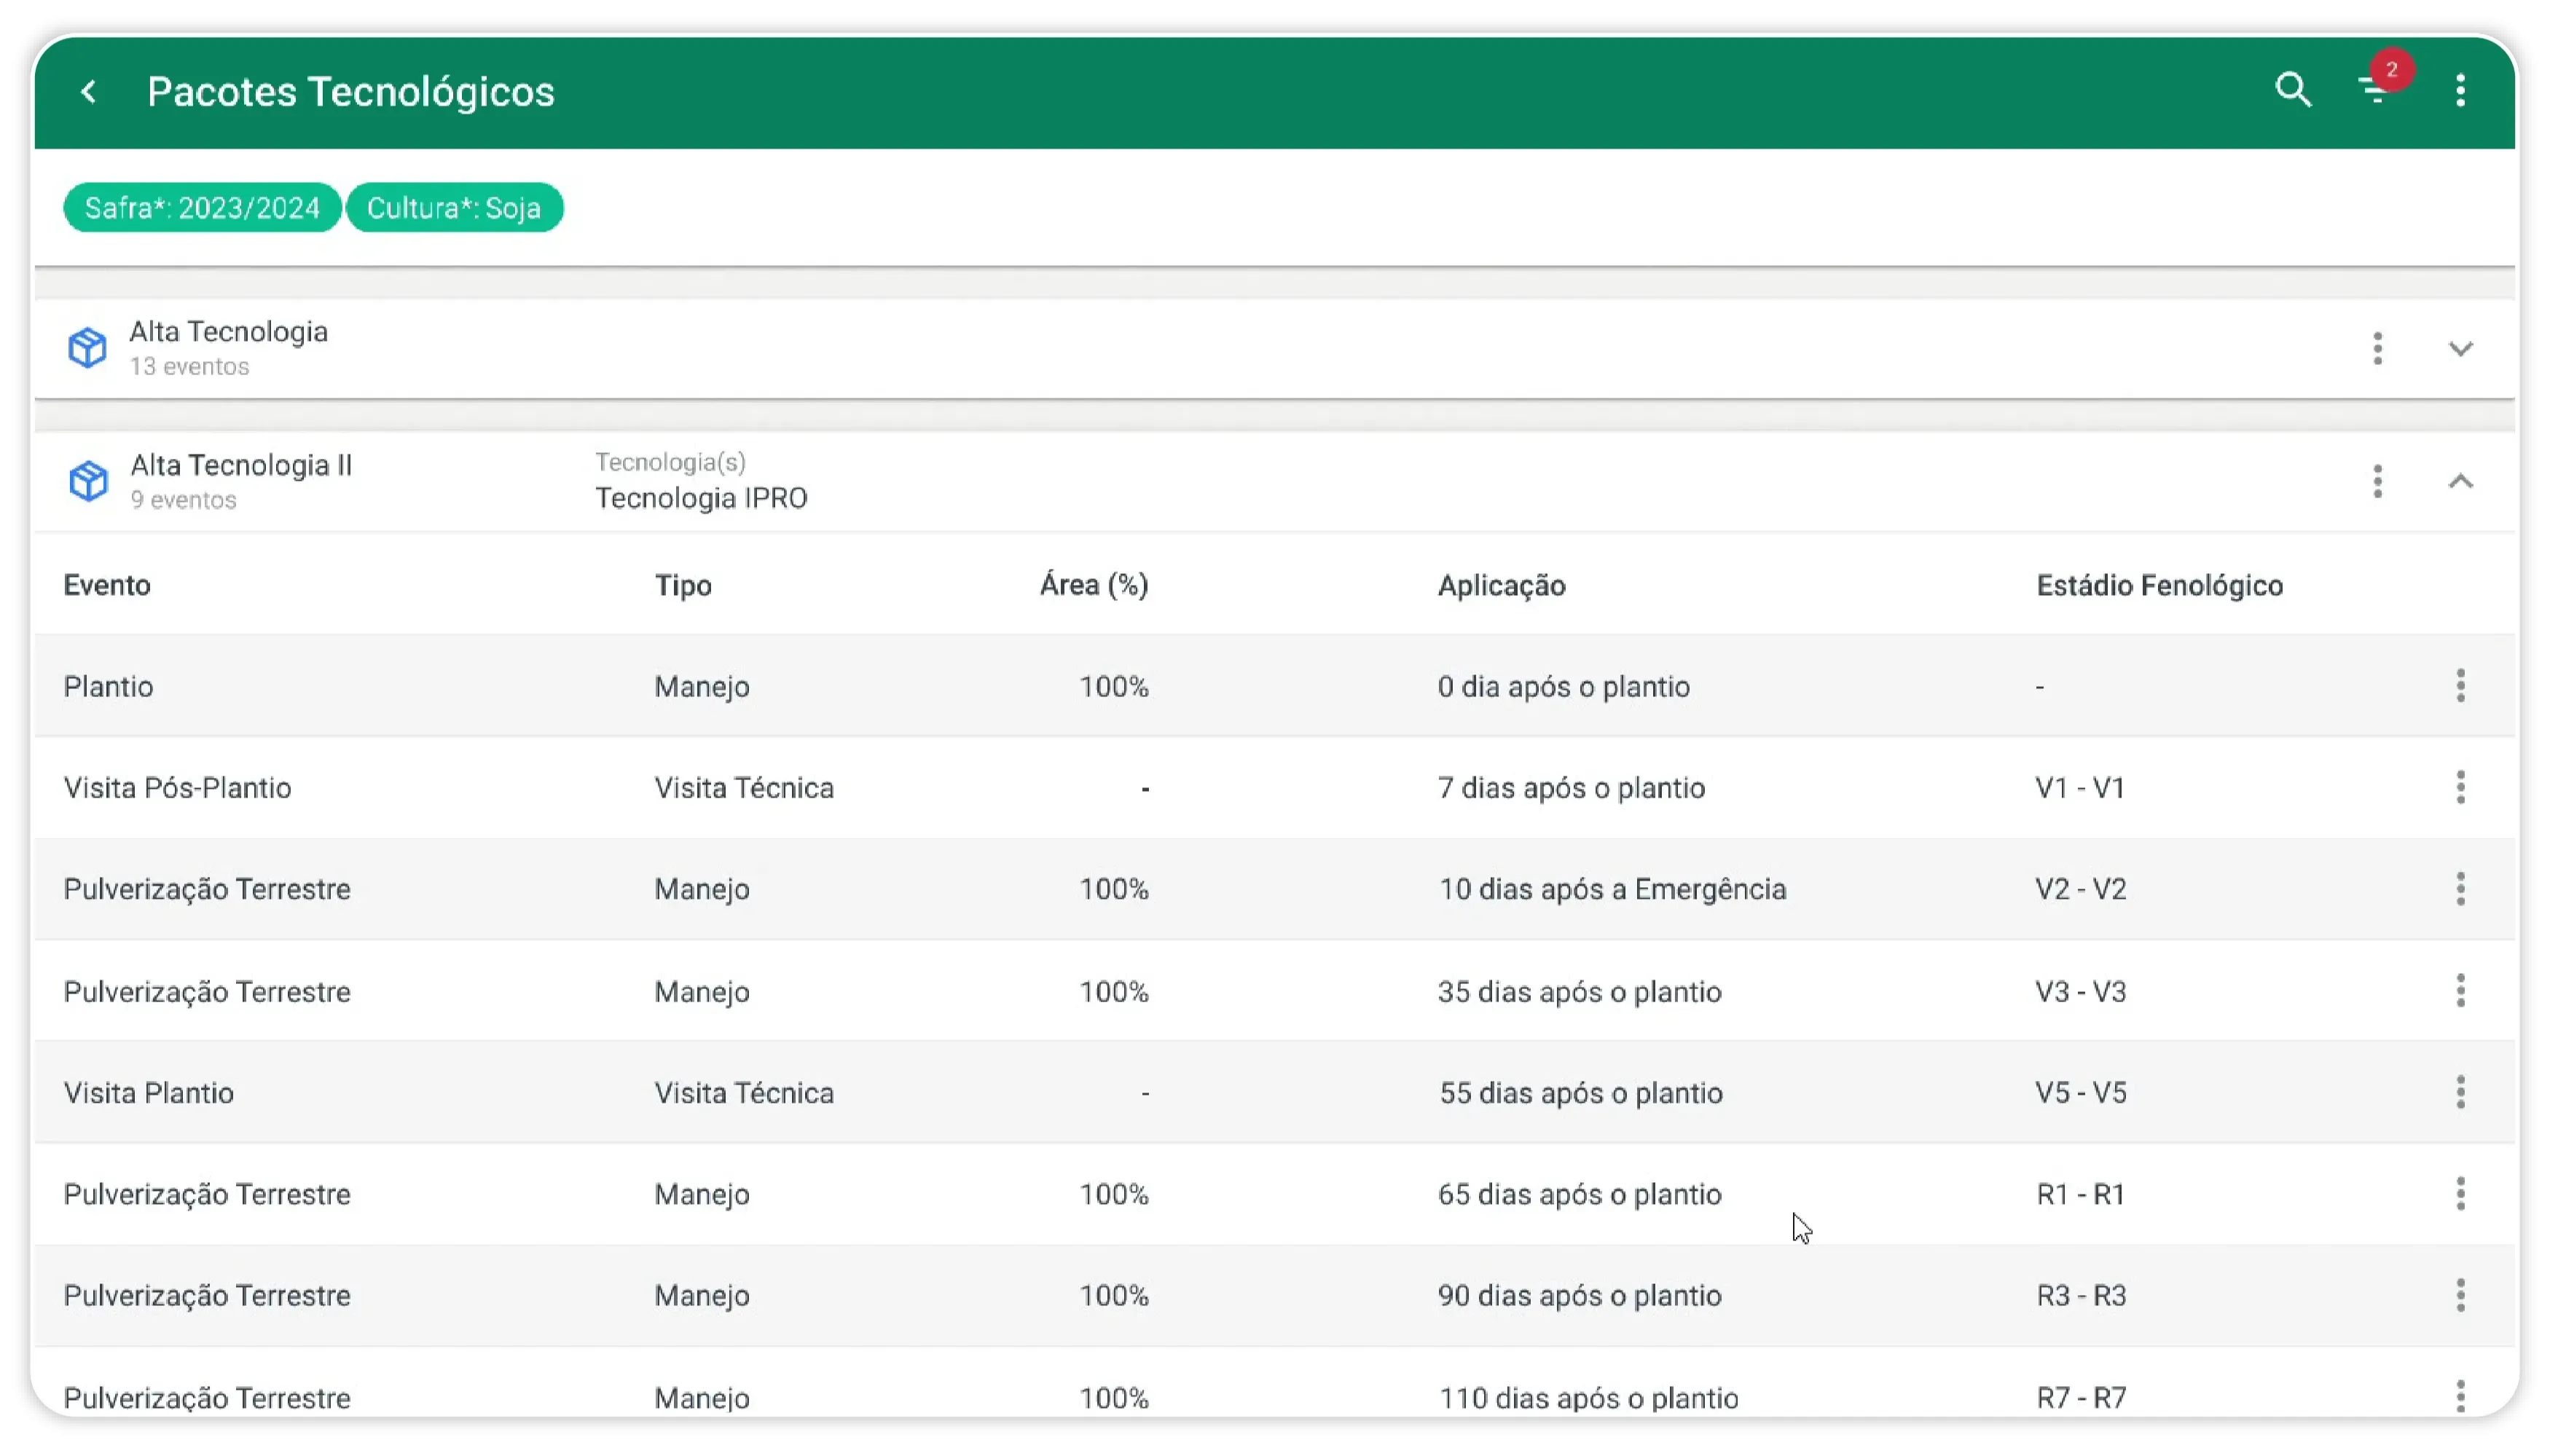Click the R1 - R1 stage cell
The width and height of the screenshot is (2550, 1456).
(x=2080, y=1194)
